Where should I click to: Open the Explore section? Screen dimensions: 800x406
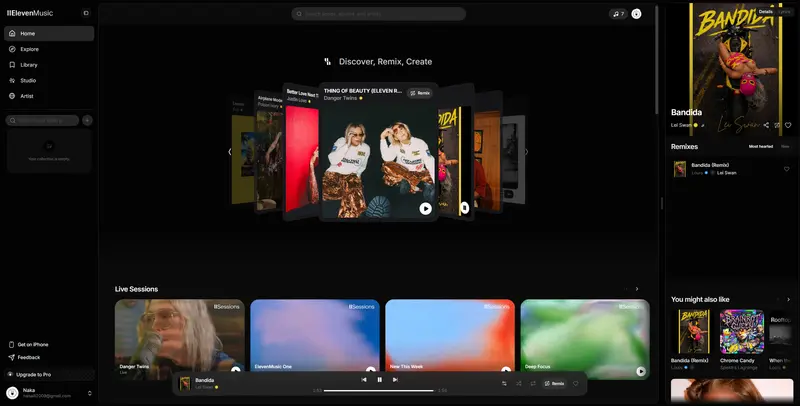point(49,49)
